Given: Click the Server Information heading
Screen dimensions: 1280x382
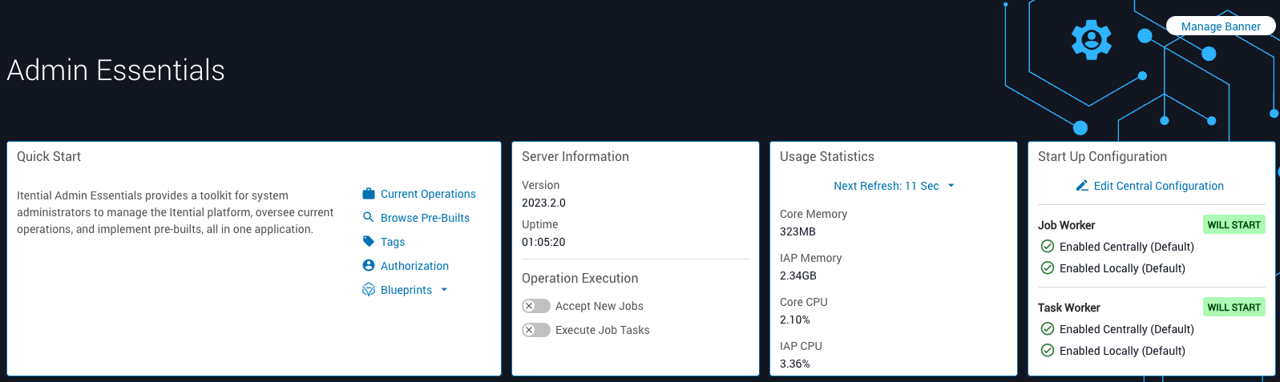Looking at the screenshot, I should [576, 157].
